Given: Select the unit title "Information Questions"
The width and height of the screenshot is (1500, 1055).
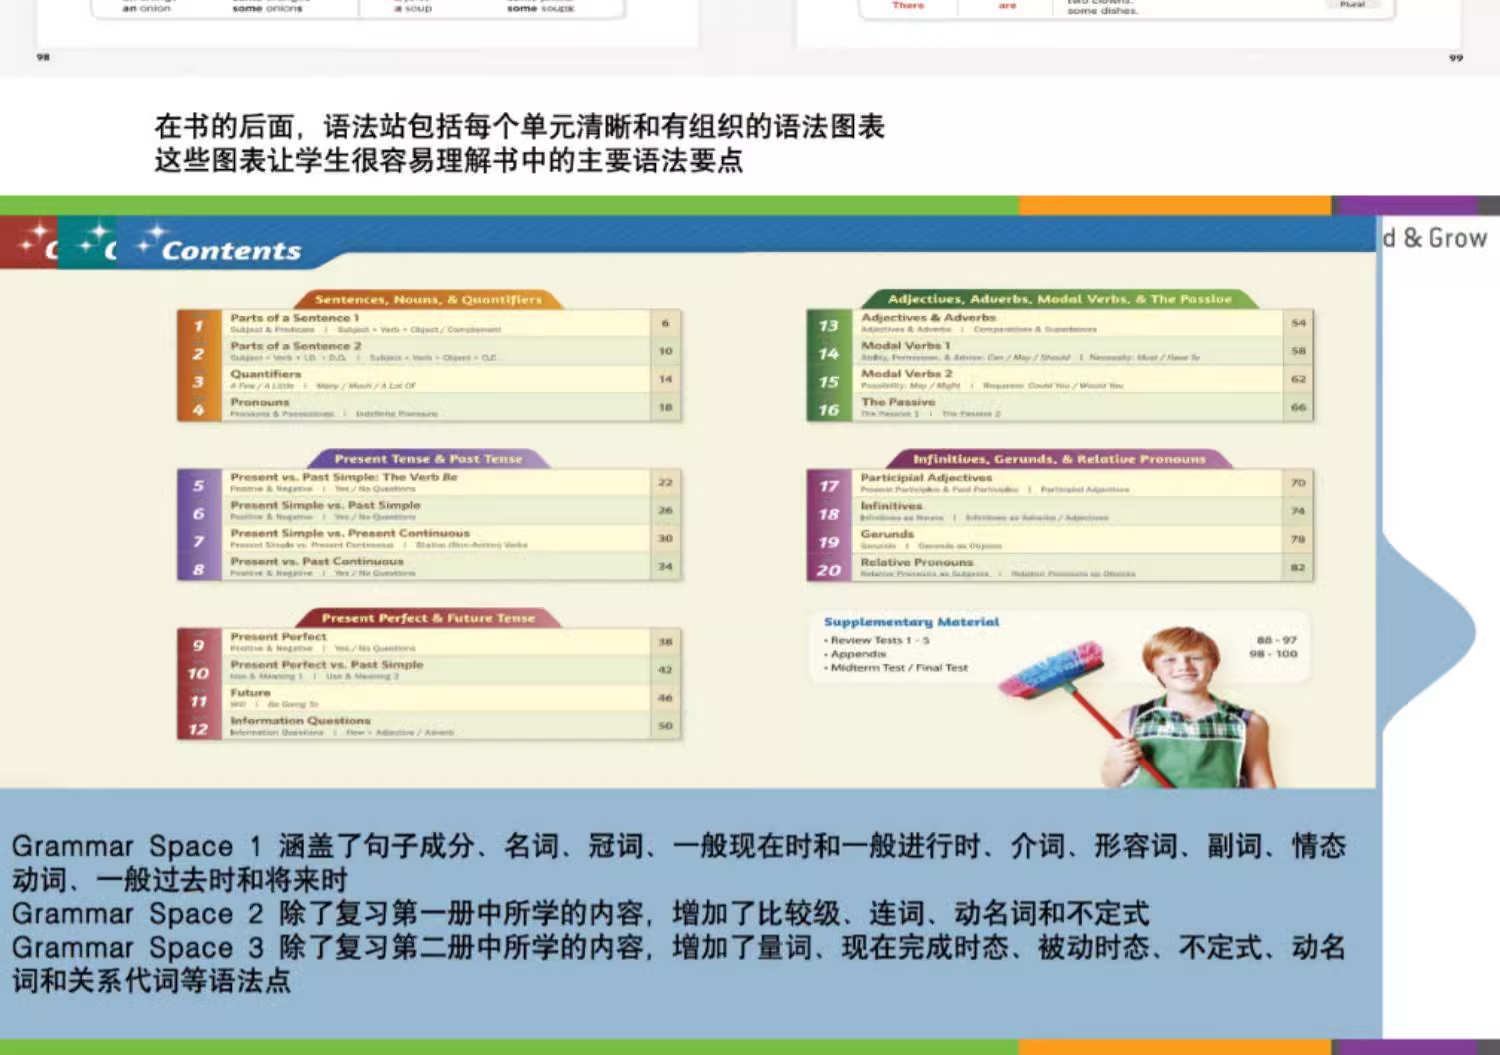Looking at the screenshot, I should tap(300, 720).
